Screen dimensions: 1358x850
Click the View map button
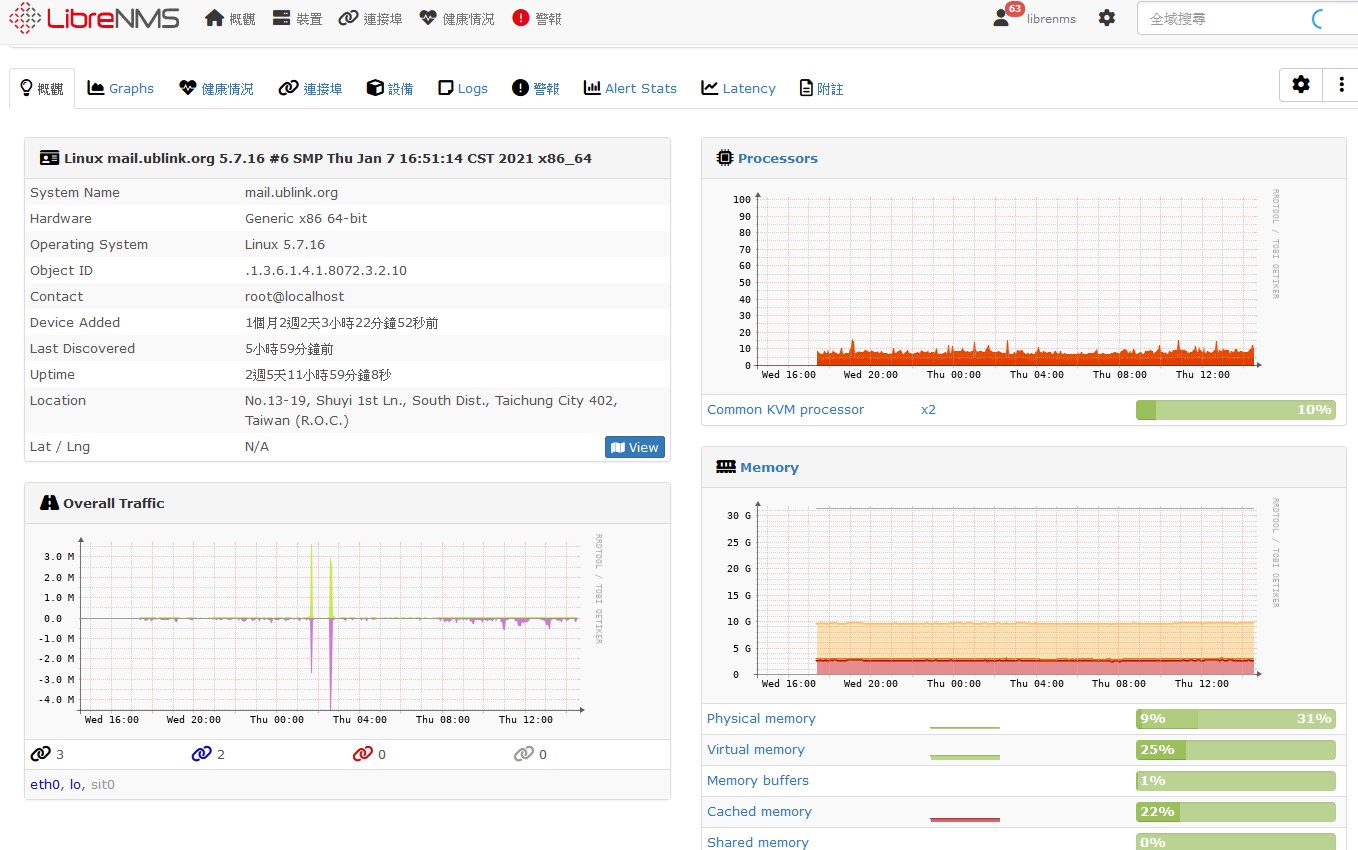point(634,447)
